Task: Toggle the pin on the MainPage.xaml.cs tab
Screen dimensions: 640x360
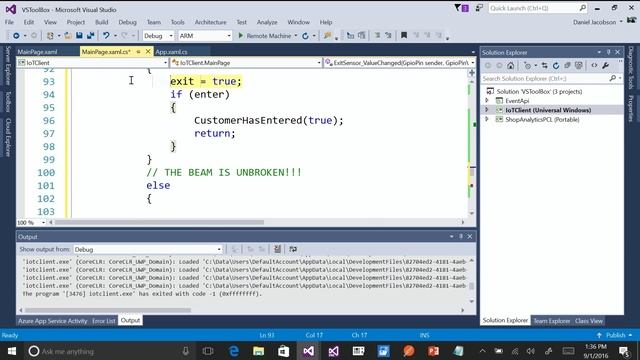Action: click(x=138, y=52)
